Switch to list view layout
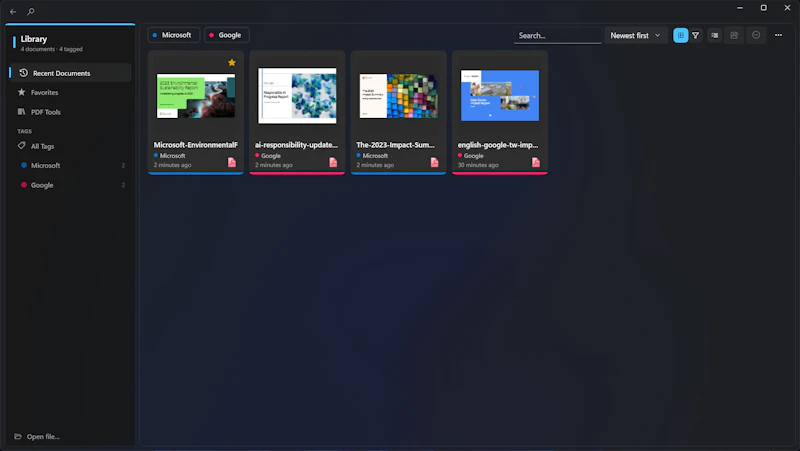 714,35
